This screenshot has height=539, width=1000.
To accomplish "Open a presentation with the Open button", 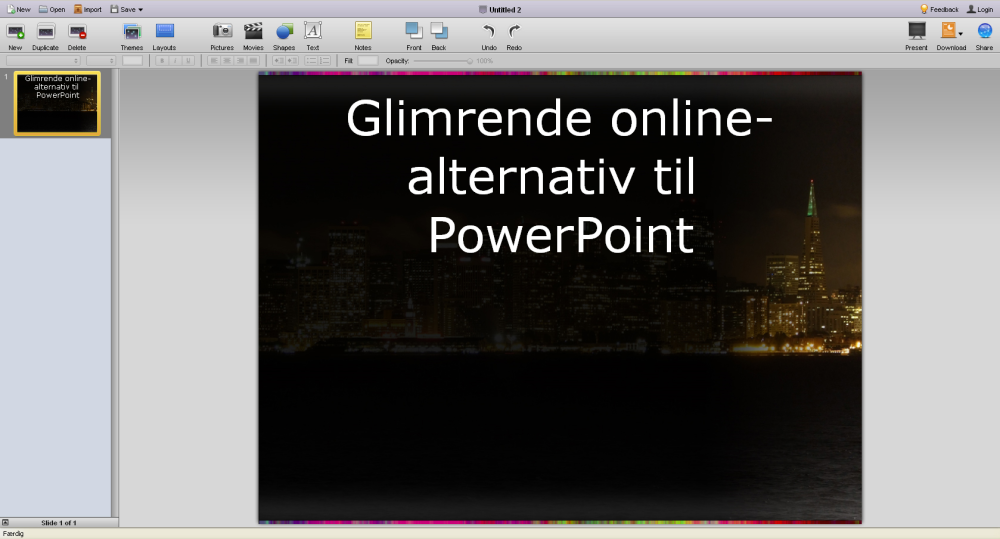I will click(x=52, y=9).
